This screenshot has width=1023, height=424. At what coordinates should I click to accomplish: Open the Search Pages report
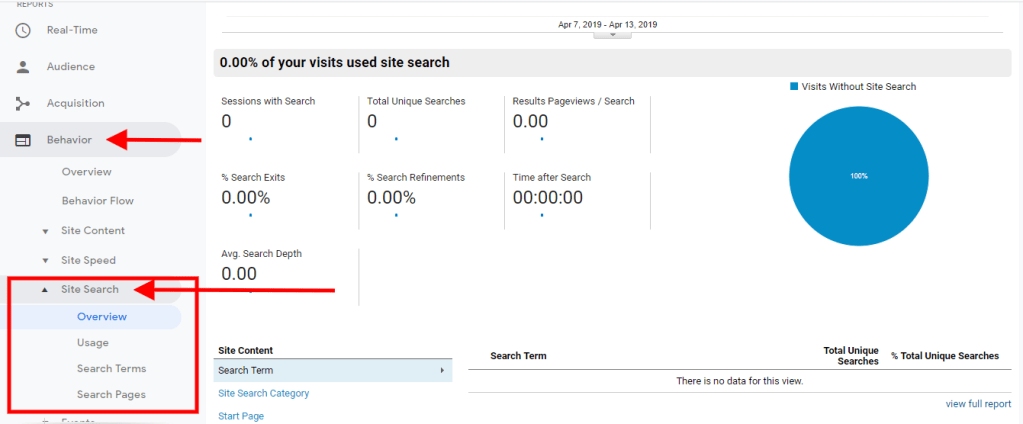[x=111, y=395]
